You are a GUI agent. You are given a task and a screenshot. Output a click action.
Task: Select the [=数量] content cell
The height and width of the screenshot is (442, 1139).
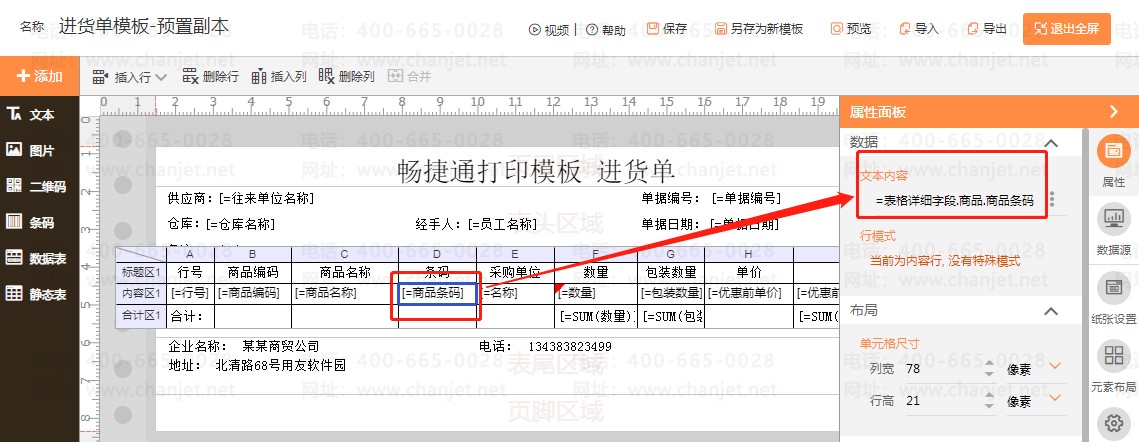pos(596,294)
